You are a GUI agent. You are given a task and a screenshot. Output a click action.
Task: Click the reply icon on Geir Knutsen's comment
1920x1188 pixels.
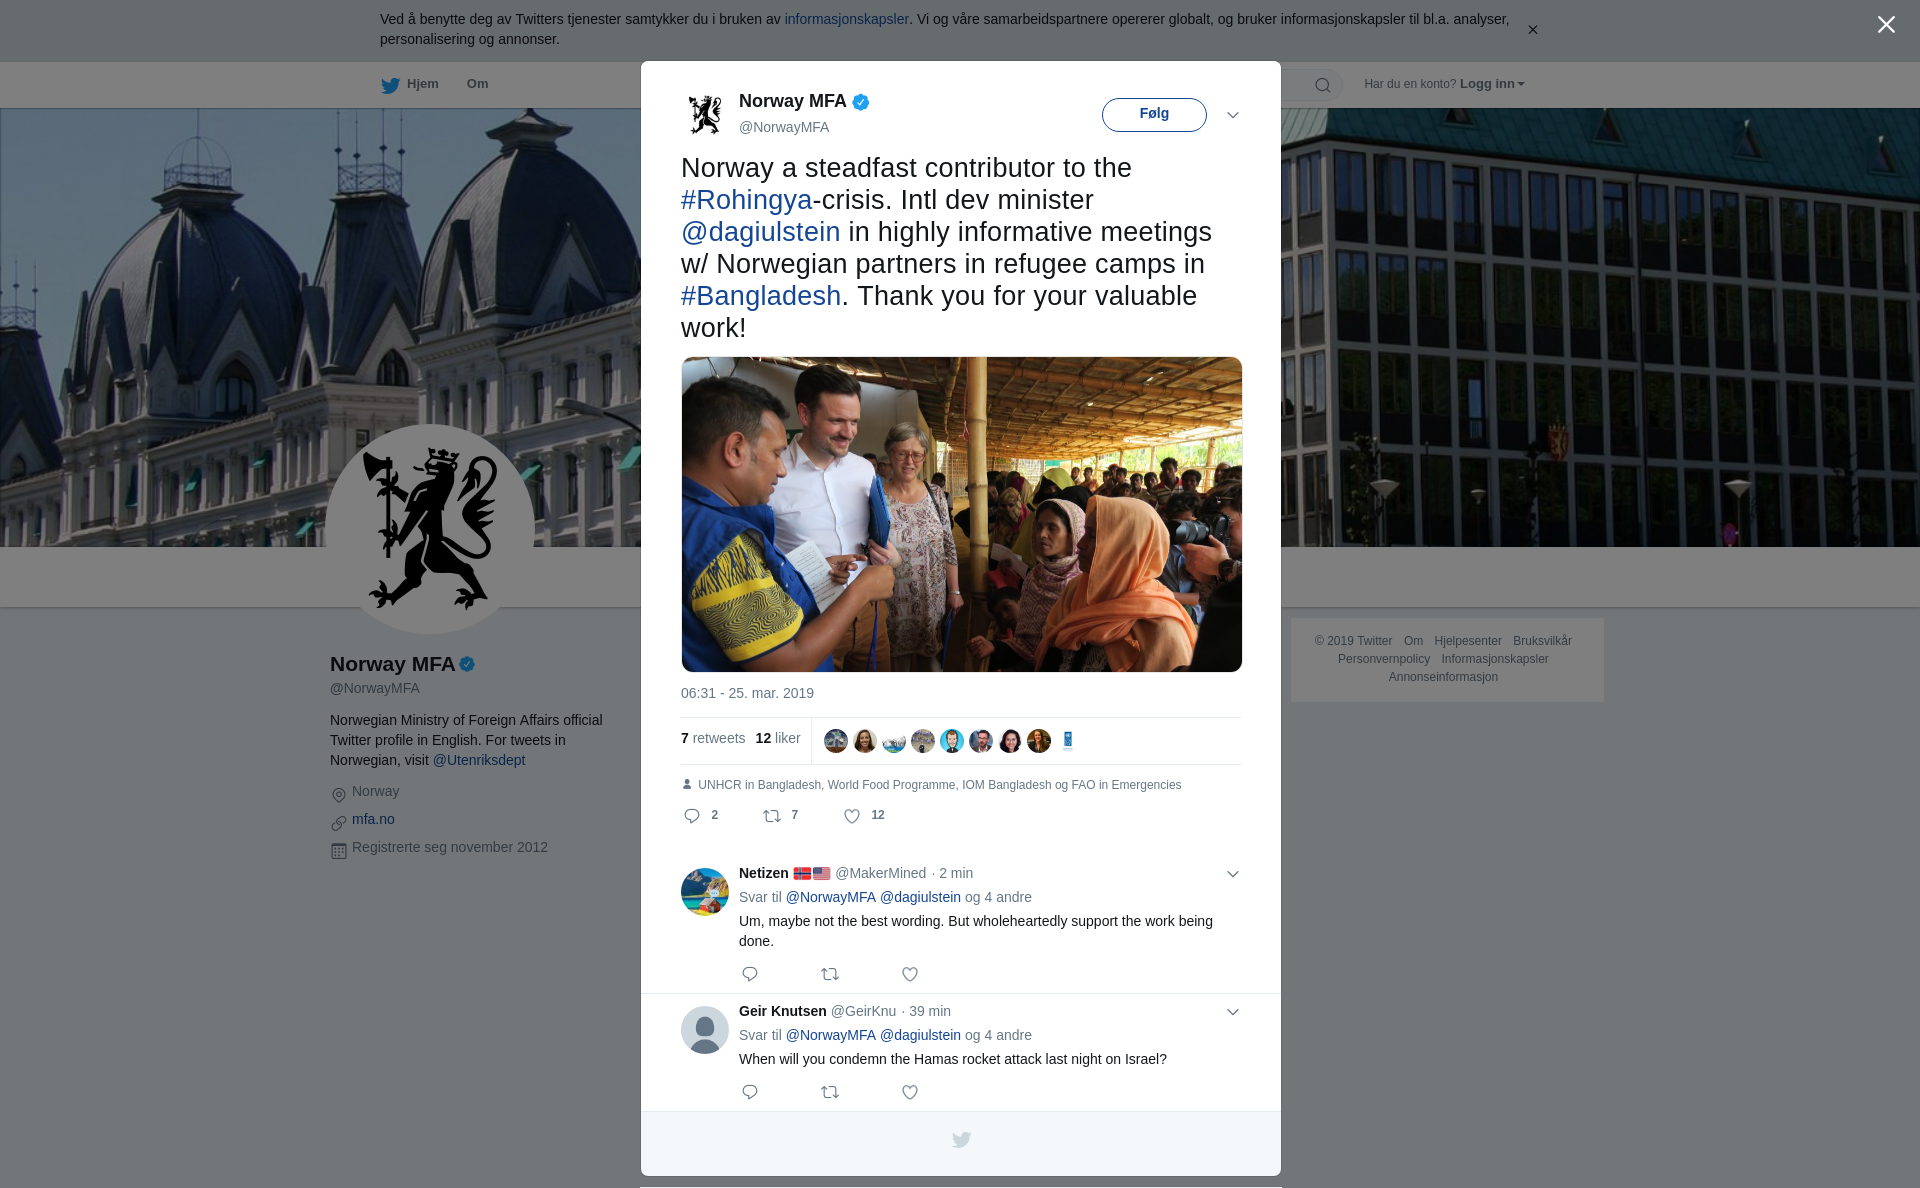750,1092
